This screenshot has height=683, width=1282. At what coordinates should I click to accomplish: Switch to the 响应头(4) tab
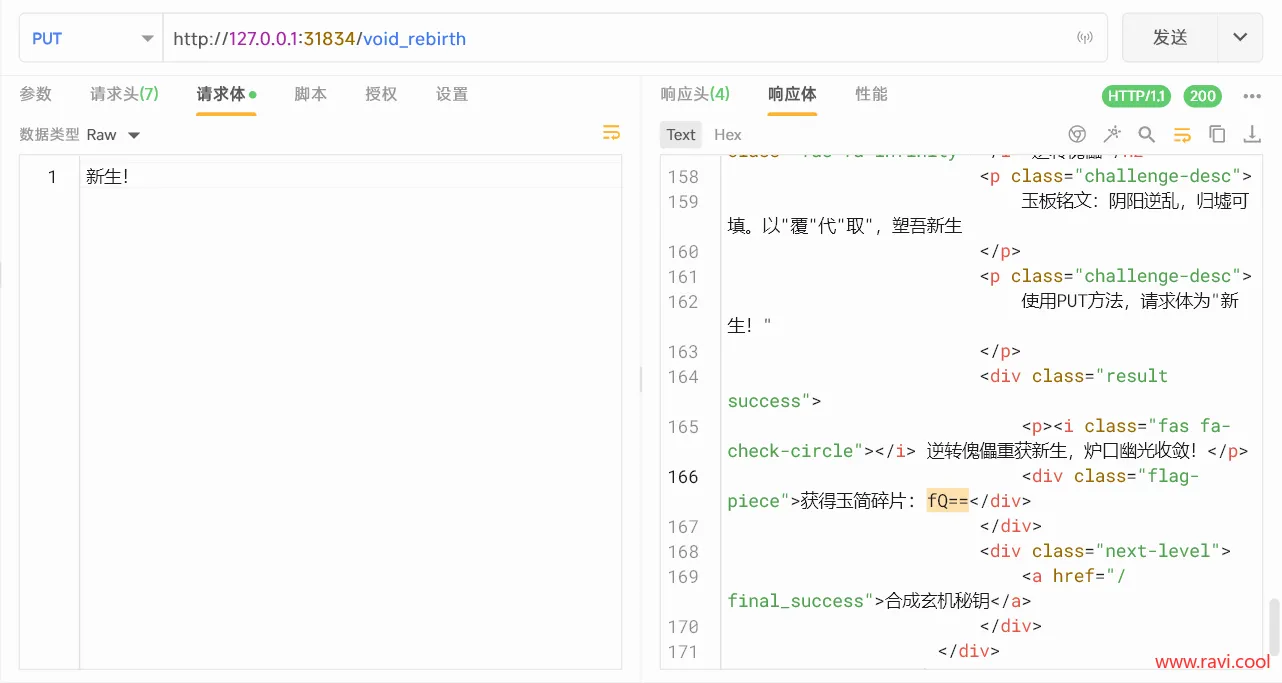695,95
